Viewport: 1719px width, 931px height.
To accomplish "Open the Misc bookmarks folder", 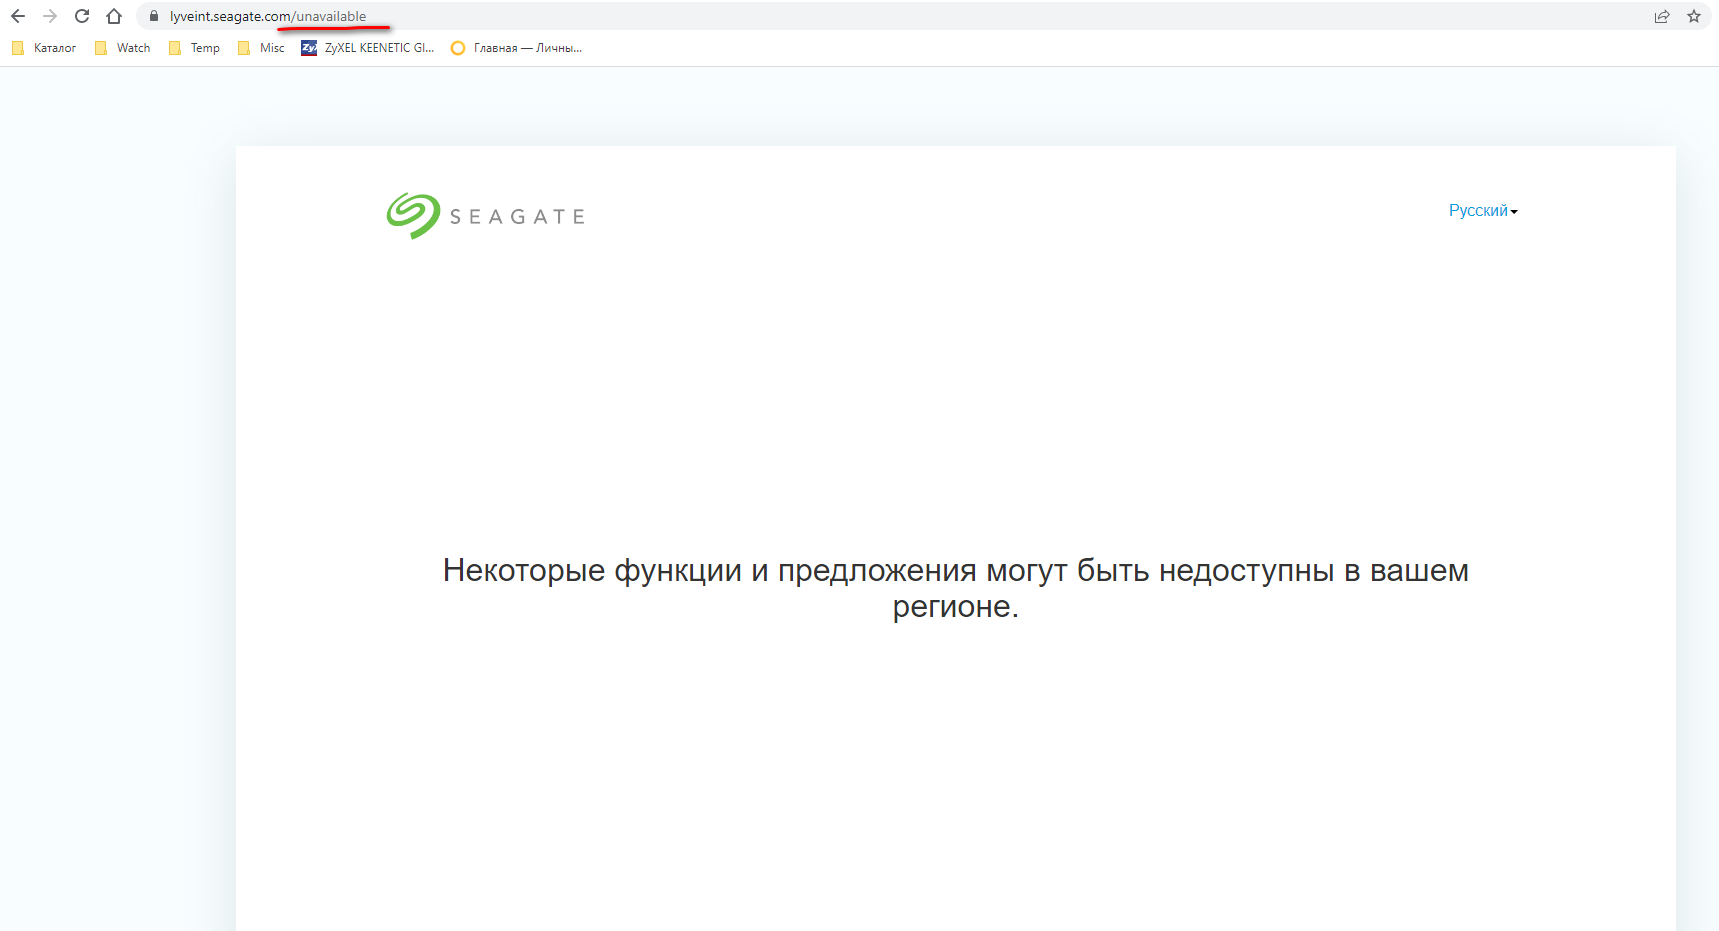I will pyautogui.click(x=262, y=48).
